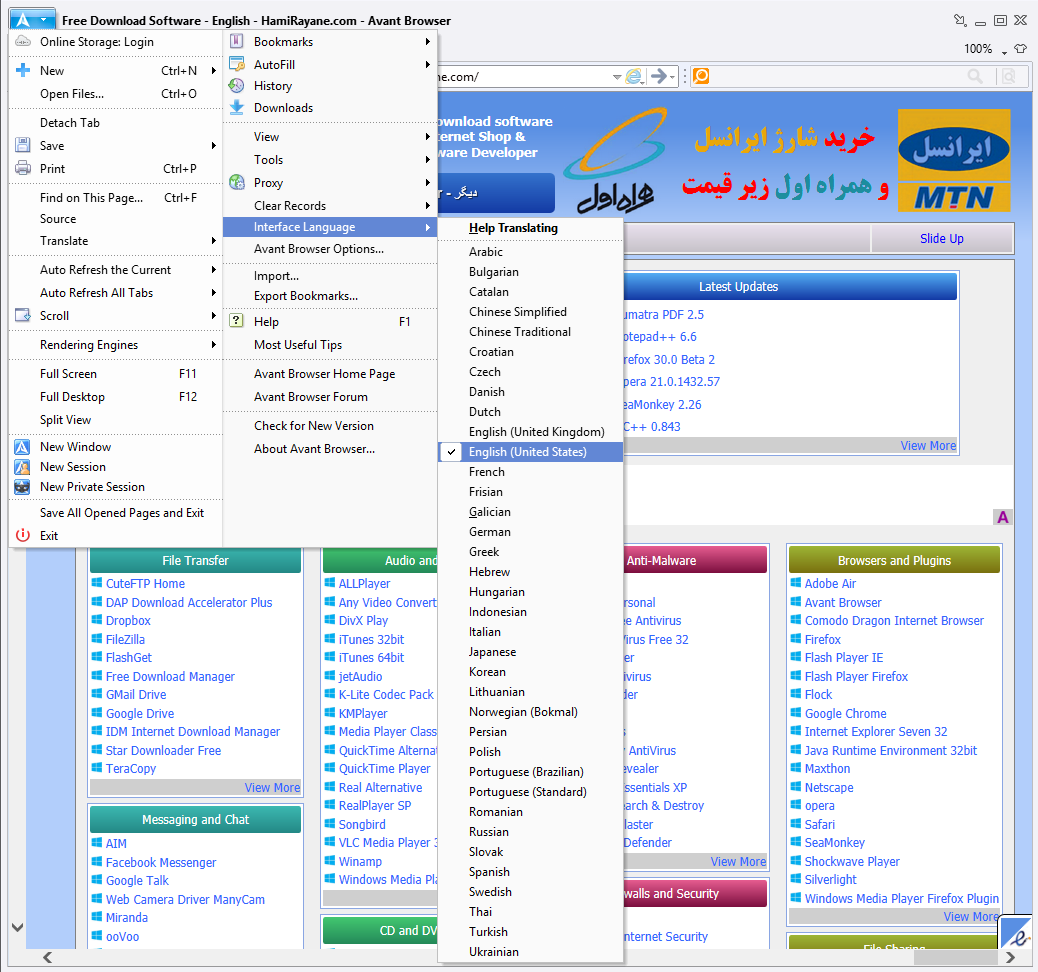Select Check for New Version

(314, 426)
